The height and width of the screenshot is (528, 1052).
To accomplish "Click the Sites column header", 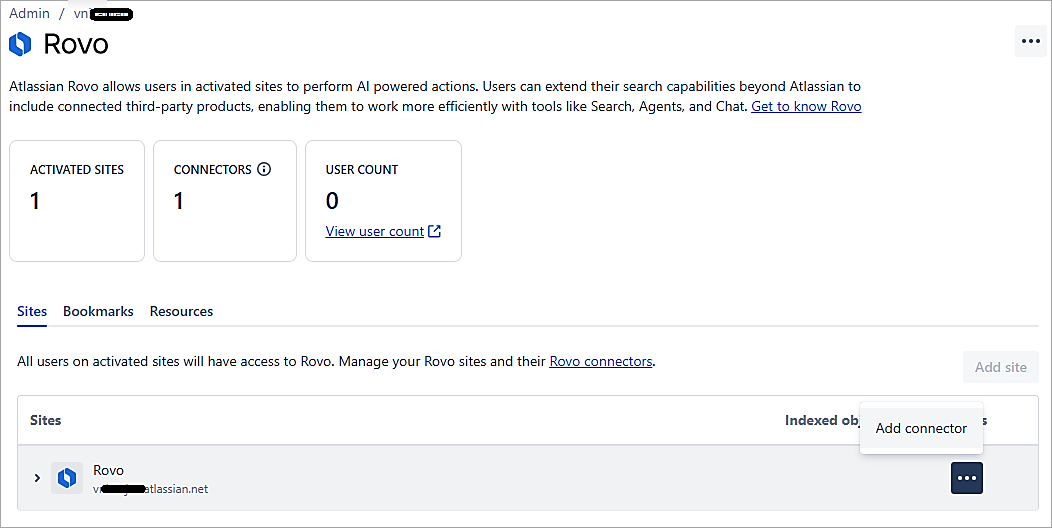I will [46, 420].
